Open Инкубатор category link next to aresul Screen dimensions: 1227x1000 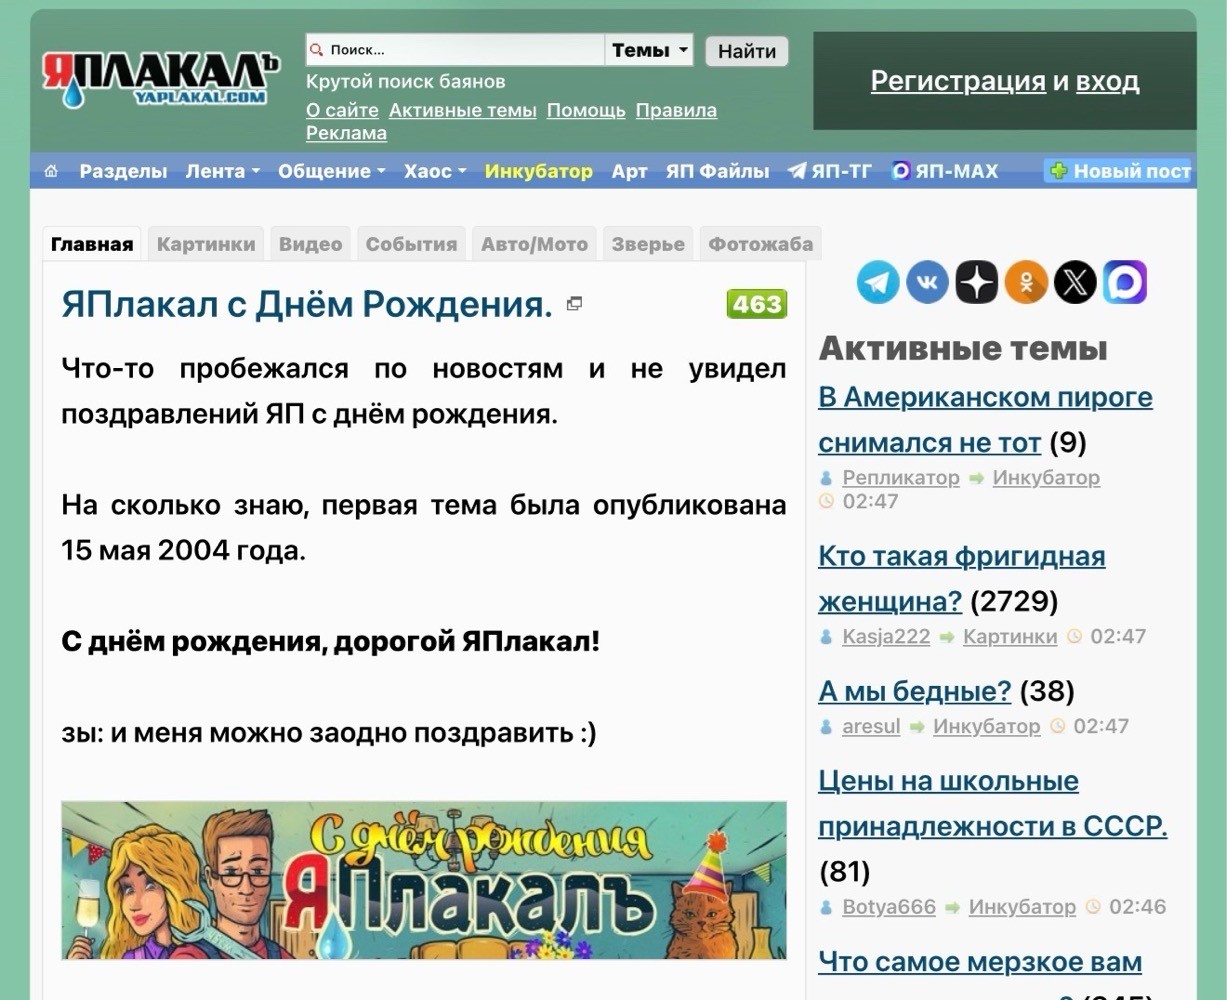(987, 726)
